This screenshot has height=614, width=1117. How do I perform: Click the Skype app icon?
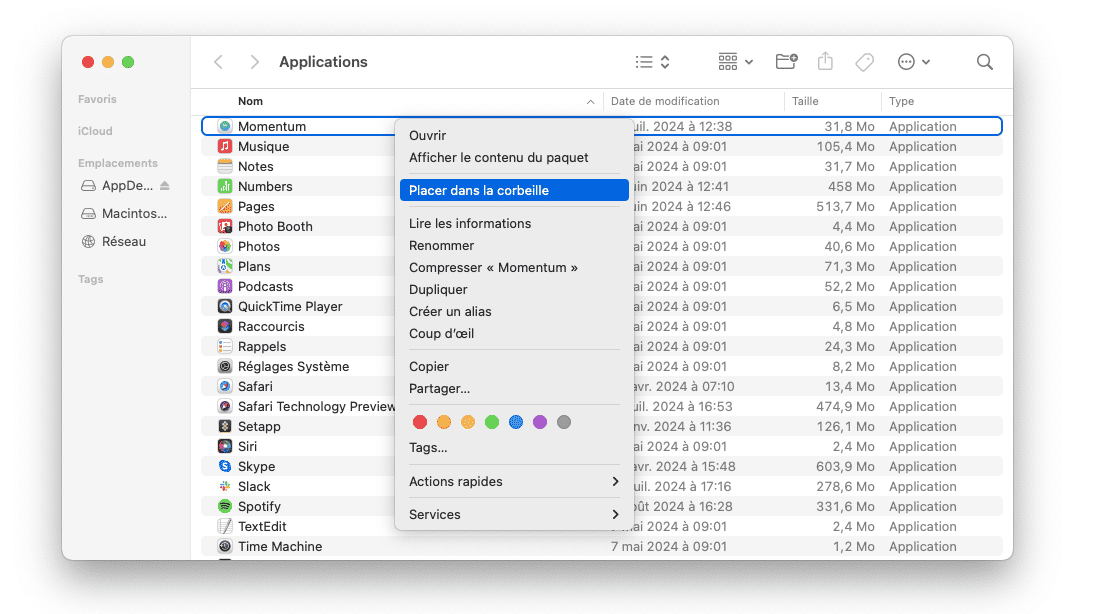(225, 467)
